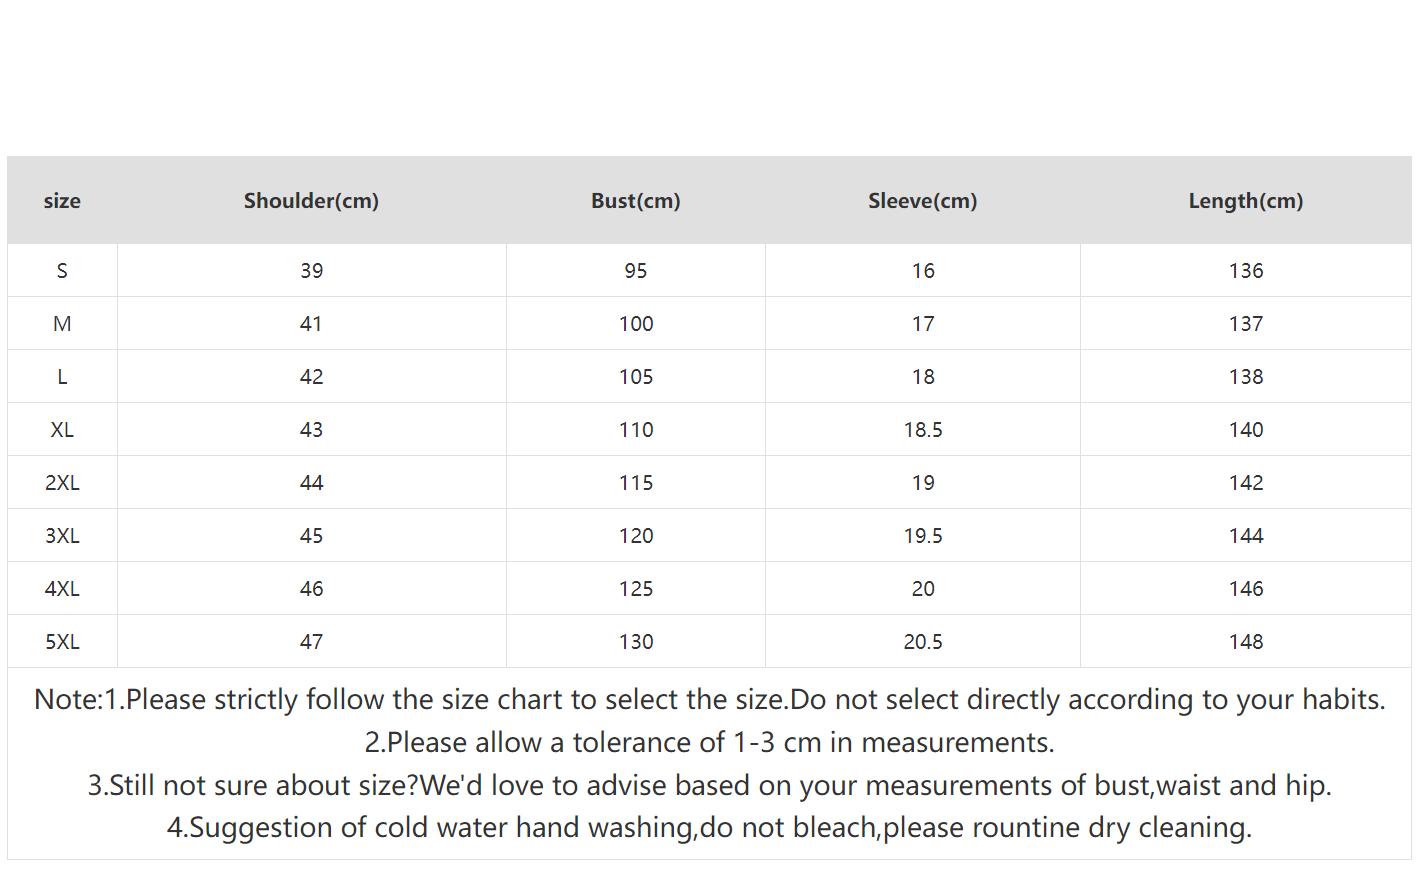Select the S size row label
1428x875 pixels.
pos(62,271)
